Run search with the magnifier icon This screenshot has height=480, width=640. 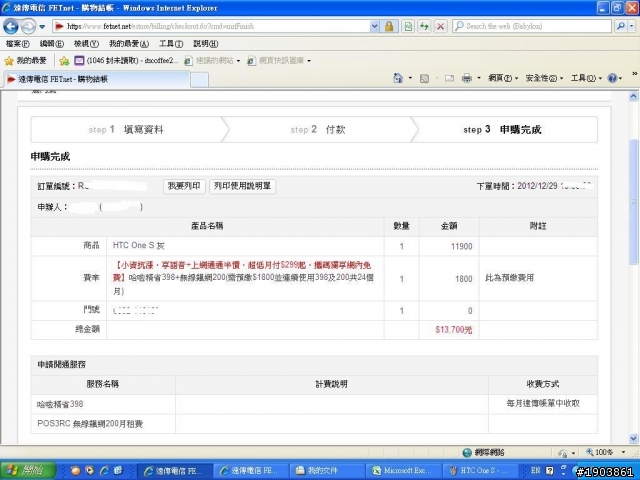(621, 27)
